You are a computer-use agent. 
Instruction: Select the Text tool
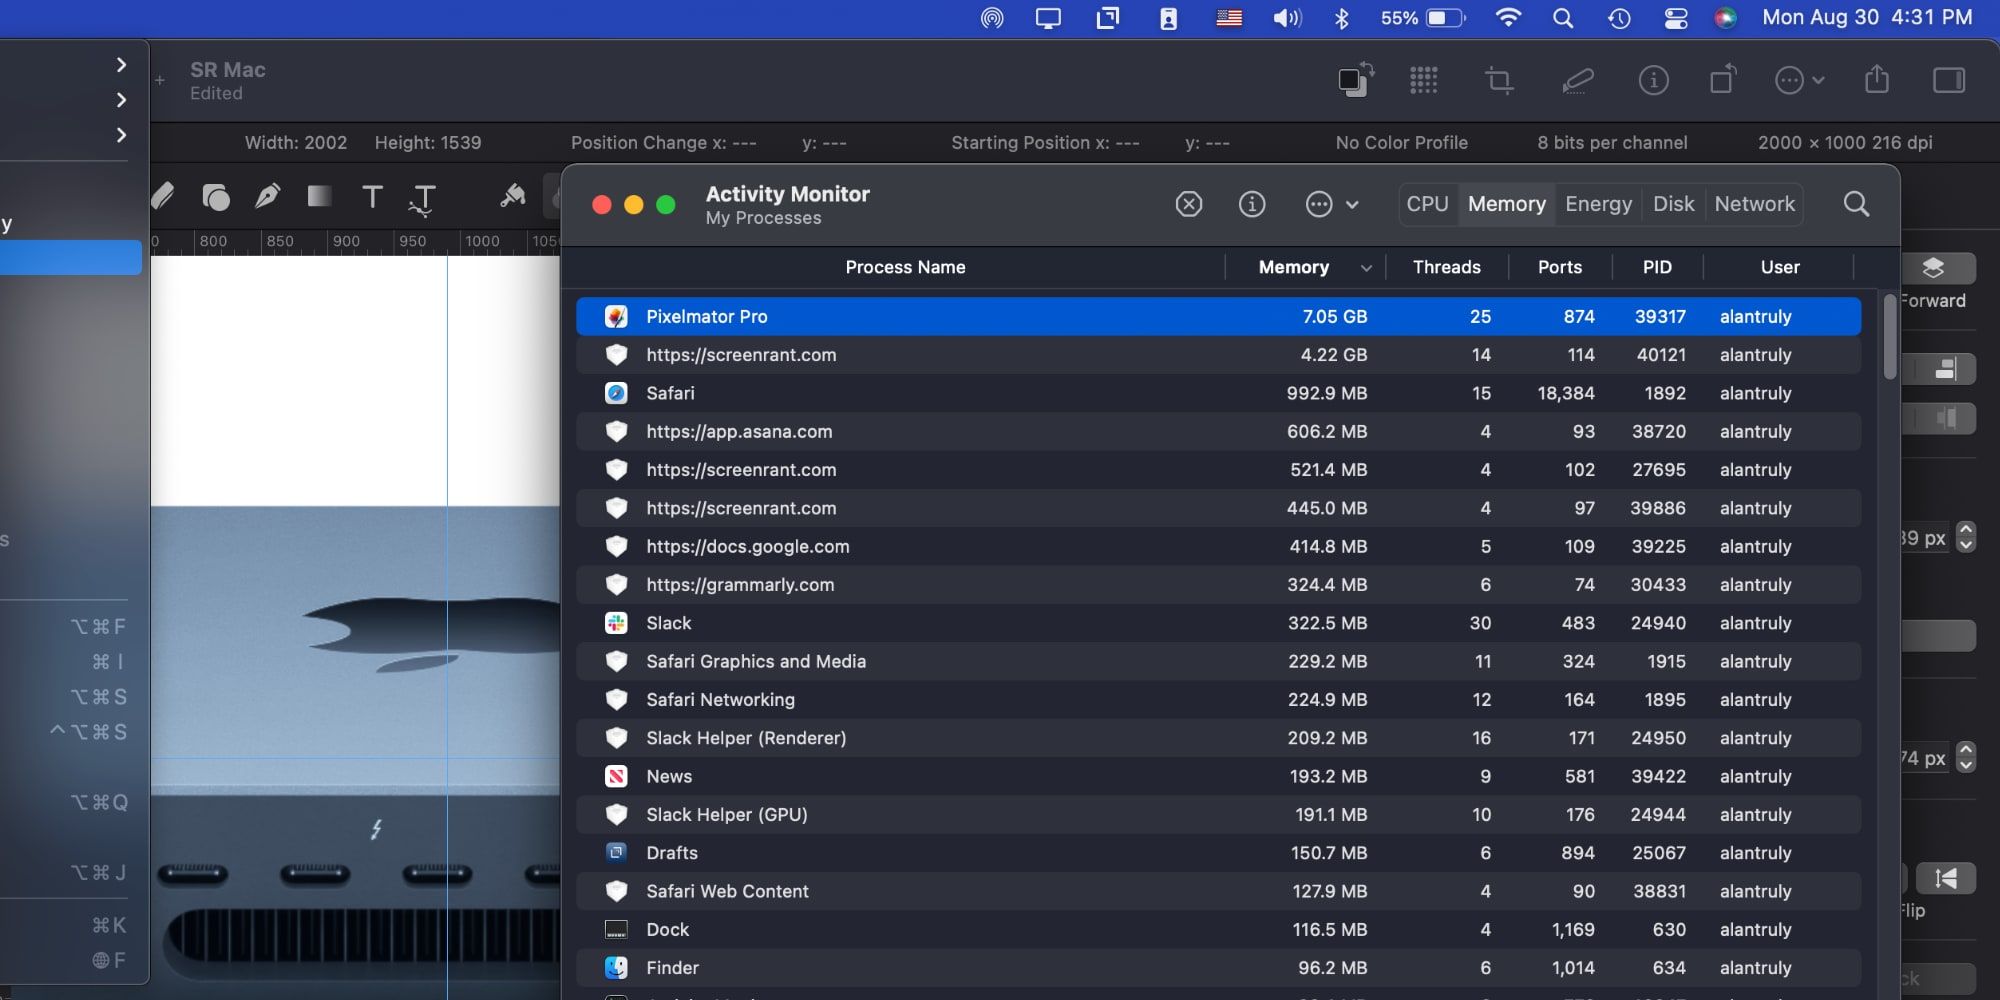coord(372,197)
